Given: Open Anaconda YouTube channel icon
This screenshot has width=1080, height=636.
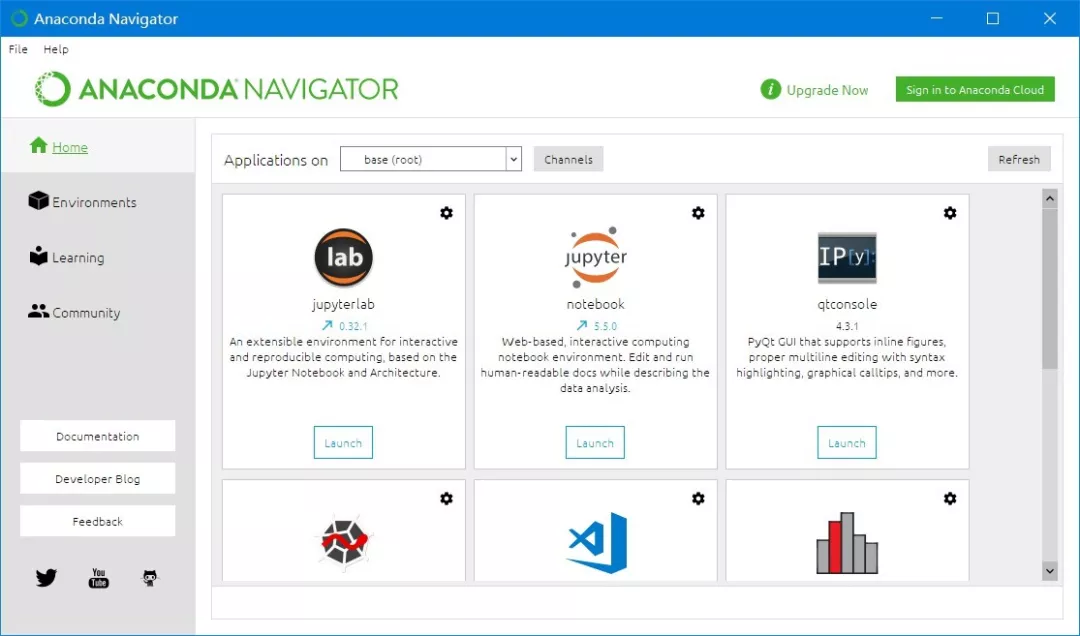Looking at the screenshot, I should coord(98,578).
